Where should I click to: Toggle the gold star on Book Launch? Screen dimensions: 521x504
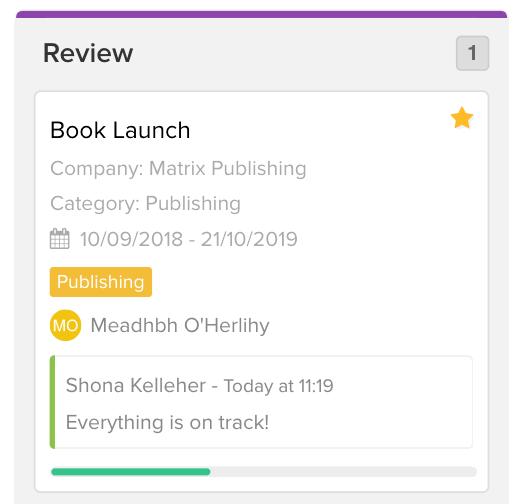pyautogui.click(x=462, y=118)
